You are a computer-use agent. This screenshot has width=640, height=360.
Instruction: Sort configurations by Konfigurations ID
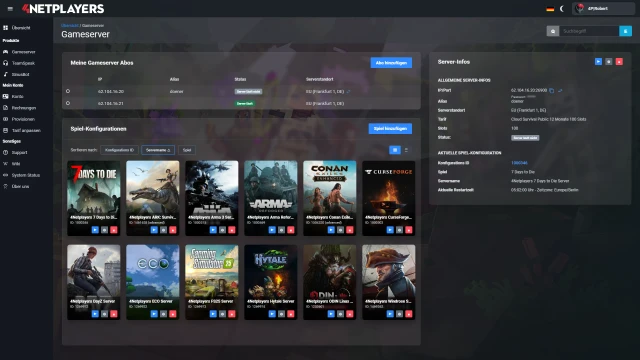(x=119, y=150)
